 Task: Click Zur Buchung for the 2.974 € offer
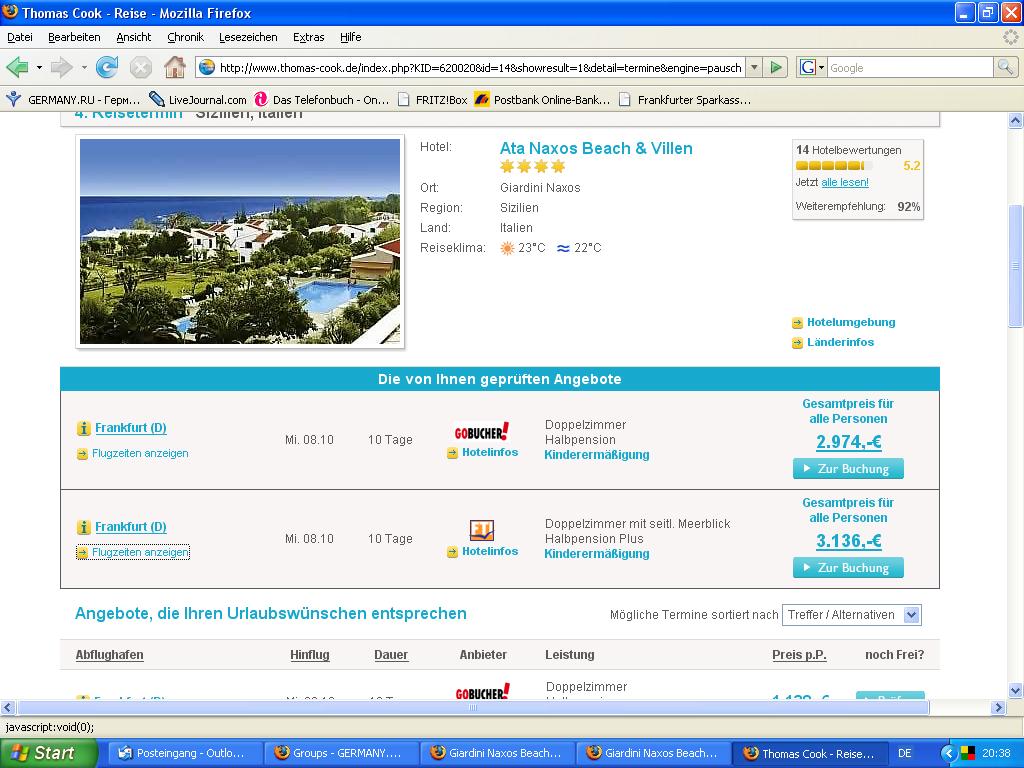[x=848, y=469]
